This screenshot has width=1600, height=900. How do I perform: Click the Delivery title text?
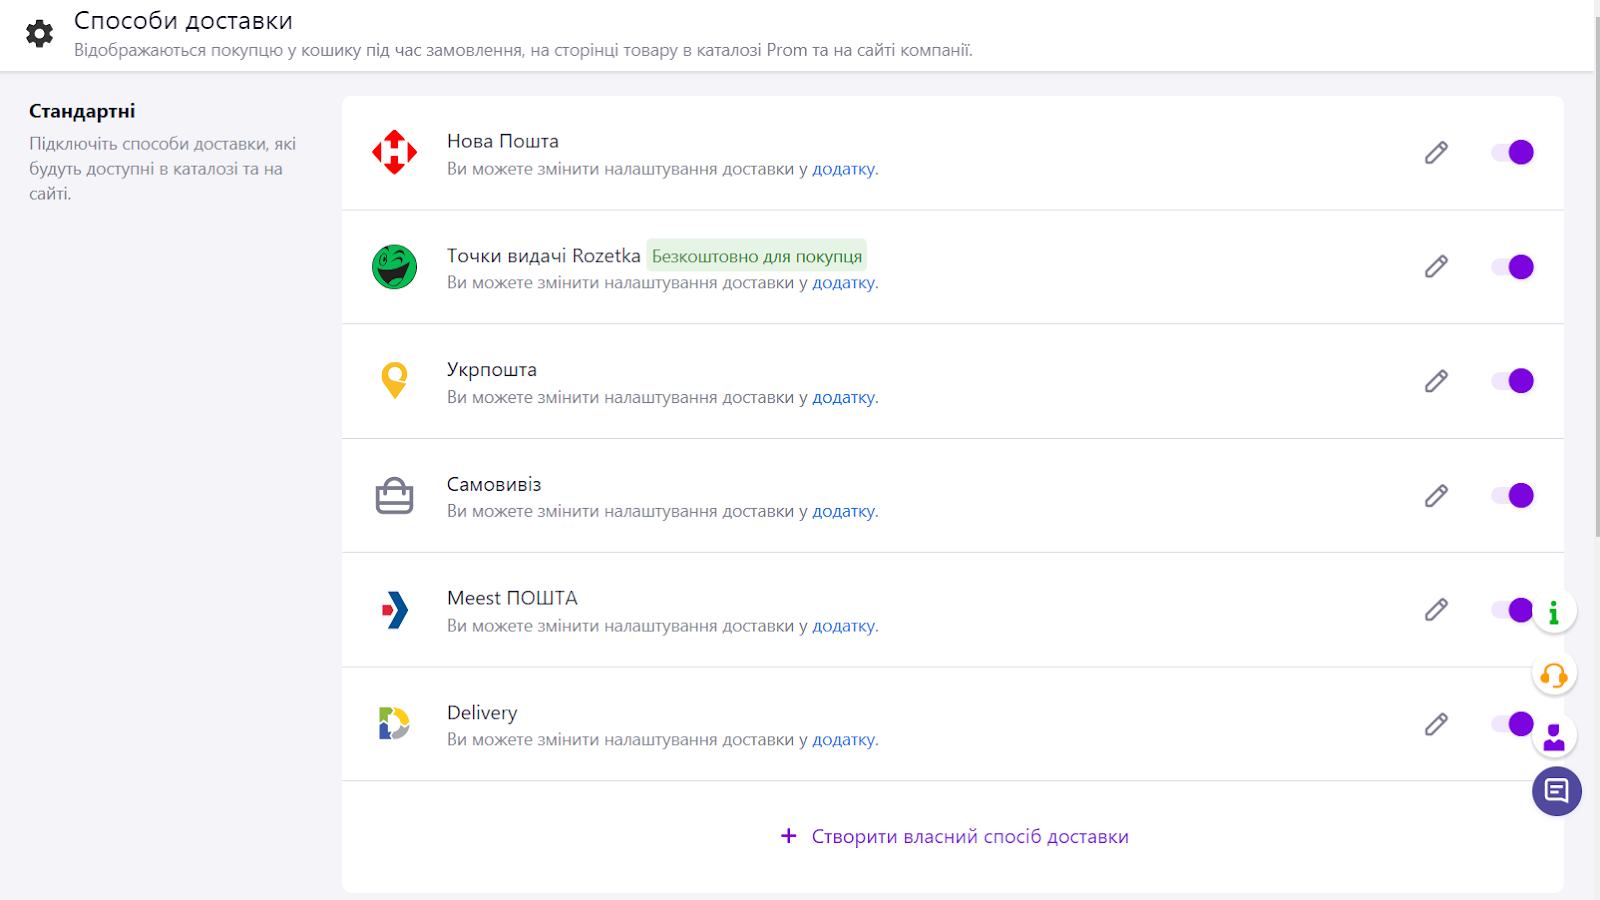(482, 713)
